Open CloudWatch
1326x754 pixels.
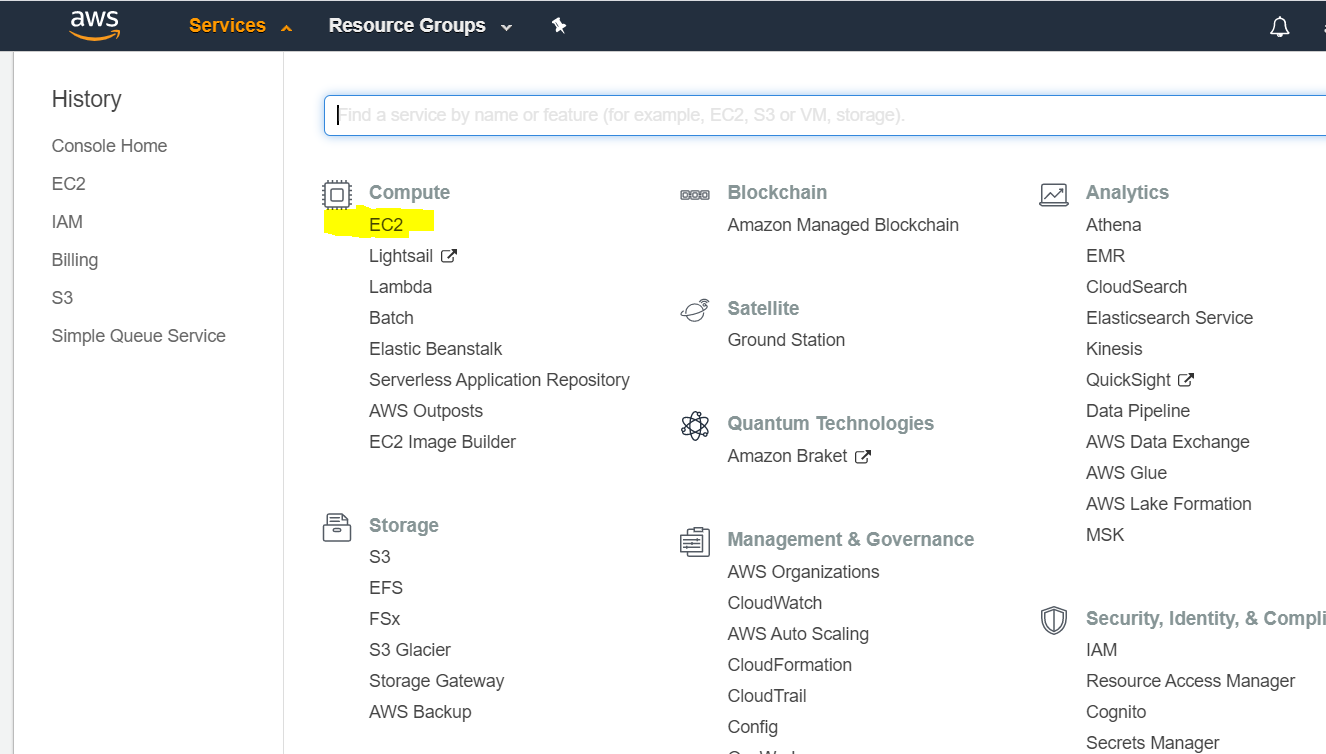pos(775,603)
